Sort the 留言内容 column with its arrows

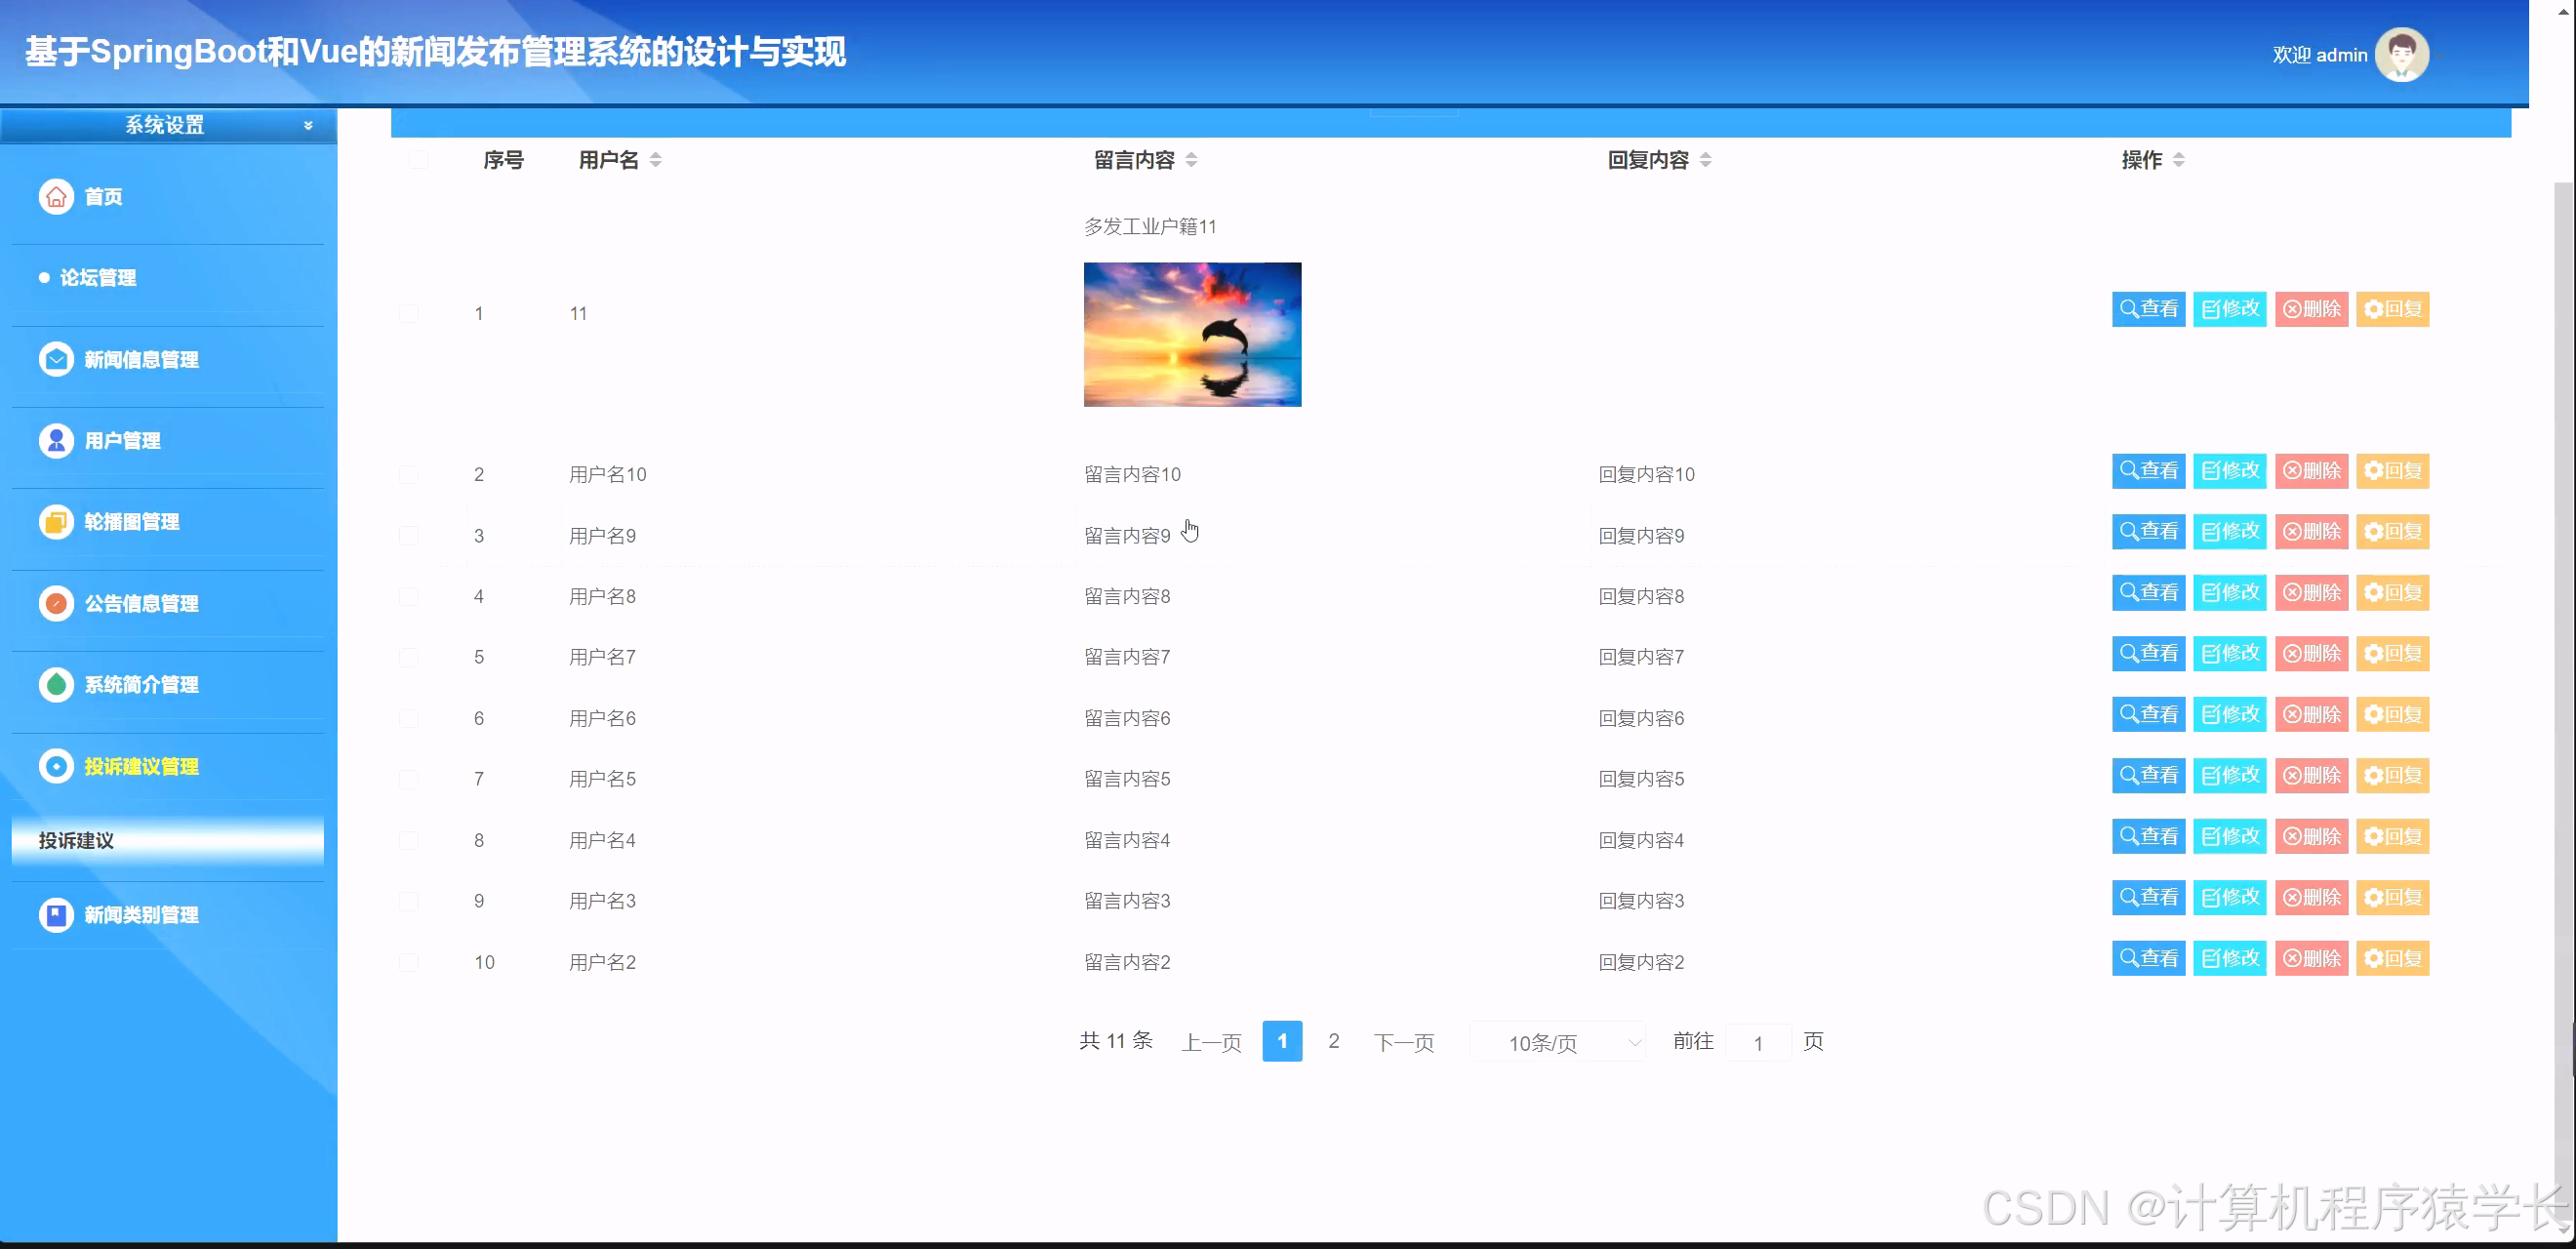click(x=1191, y=159)
